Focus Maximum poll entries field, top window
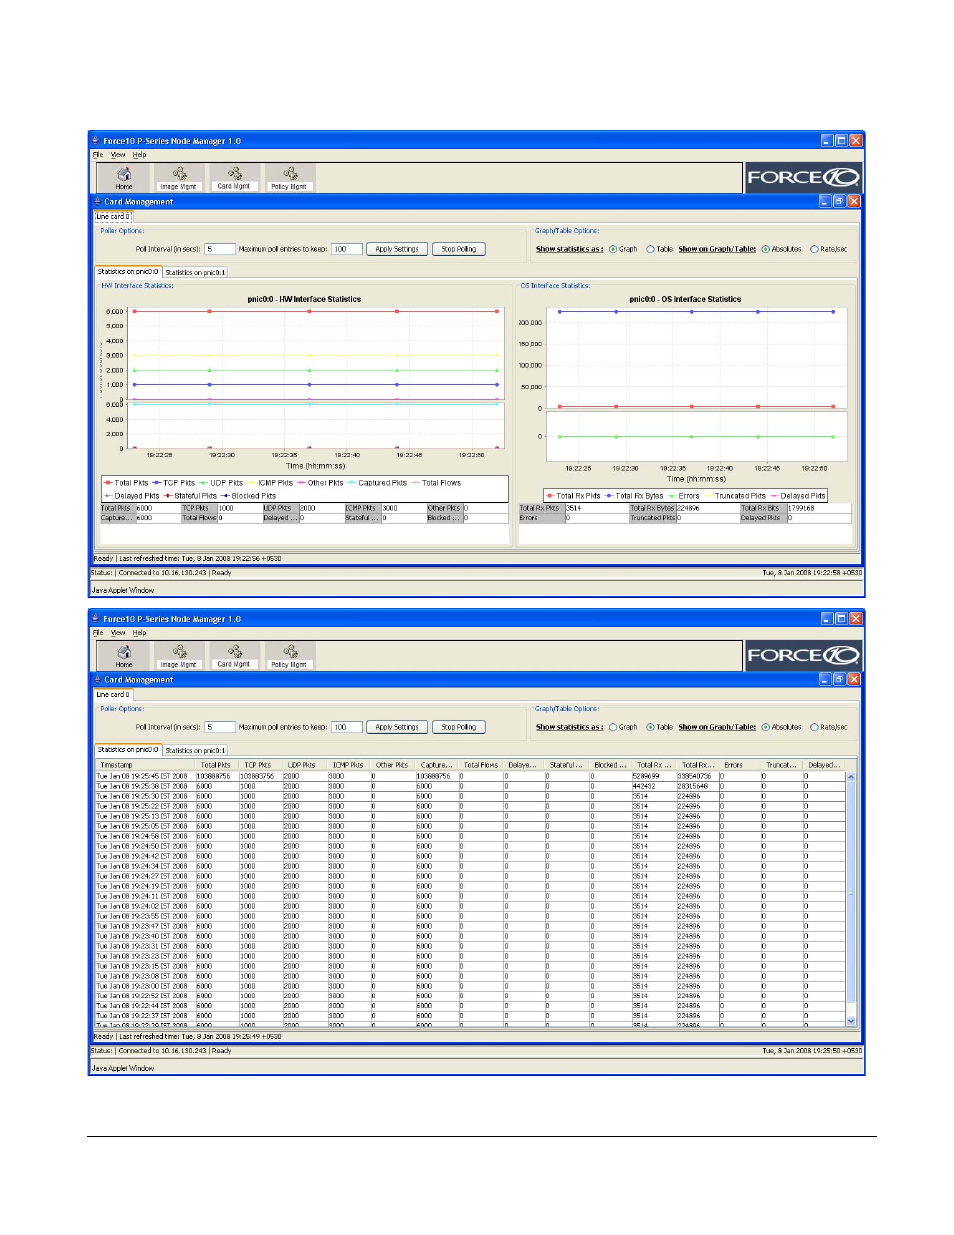Image resolution: width=954 pixels, height=1235 pixels. pos(346,249)
